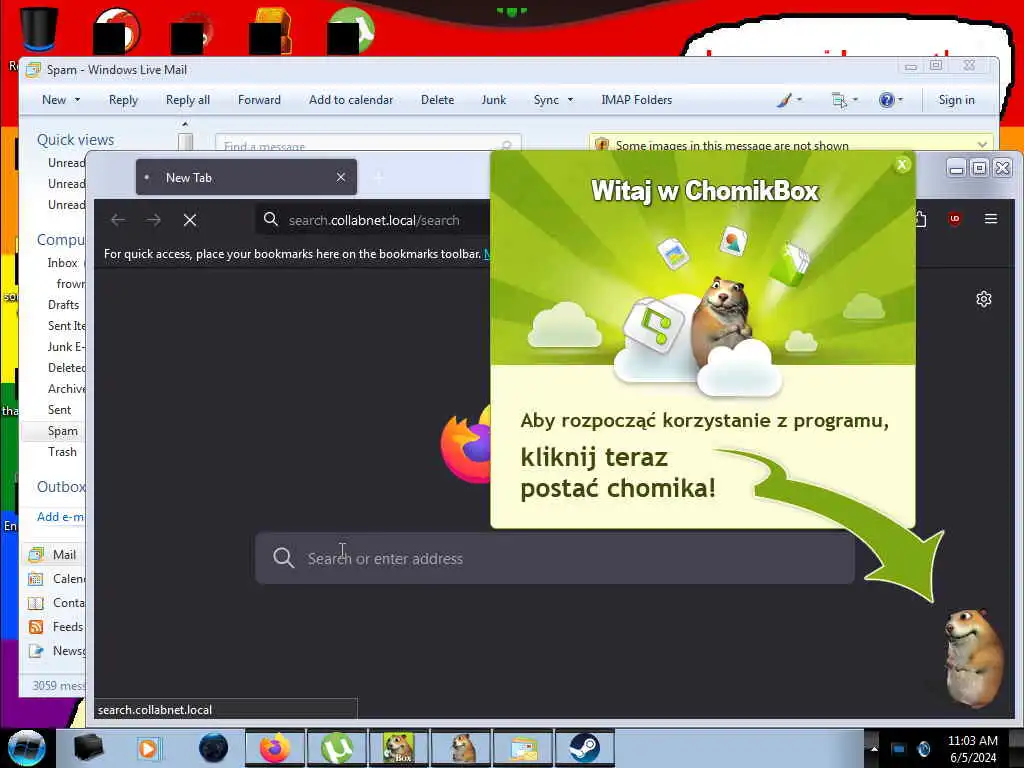Open the Windows Start menu

tap(26, 748)
